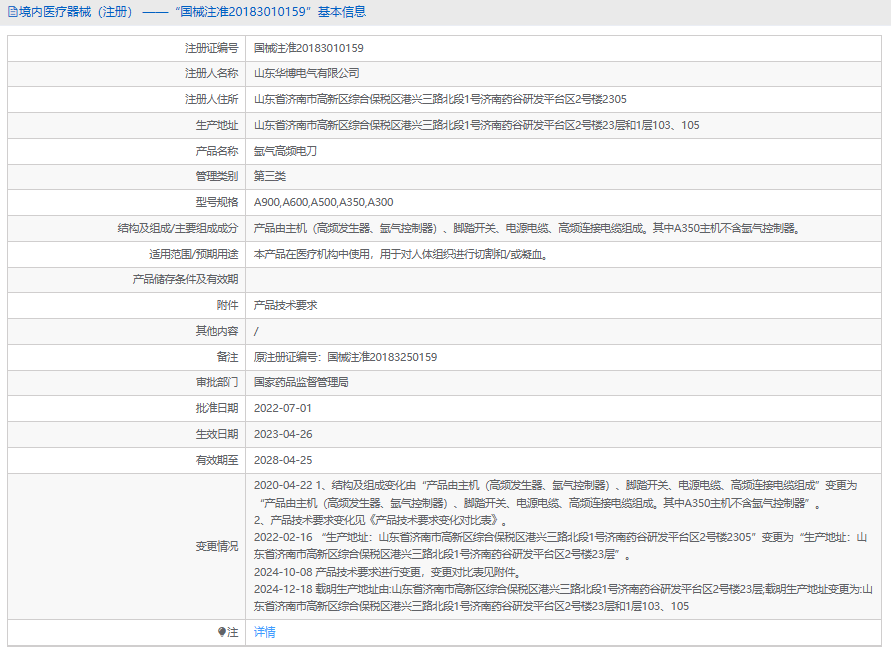Click the line 2、产品技术要求变化见《产品技术要求变化对比表》
891x650 pixels.
381,520
